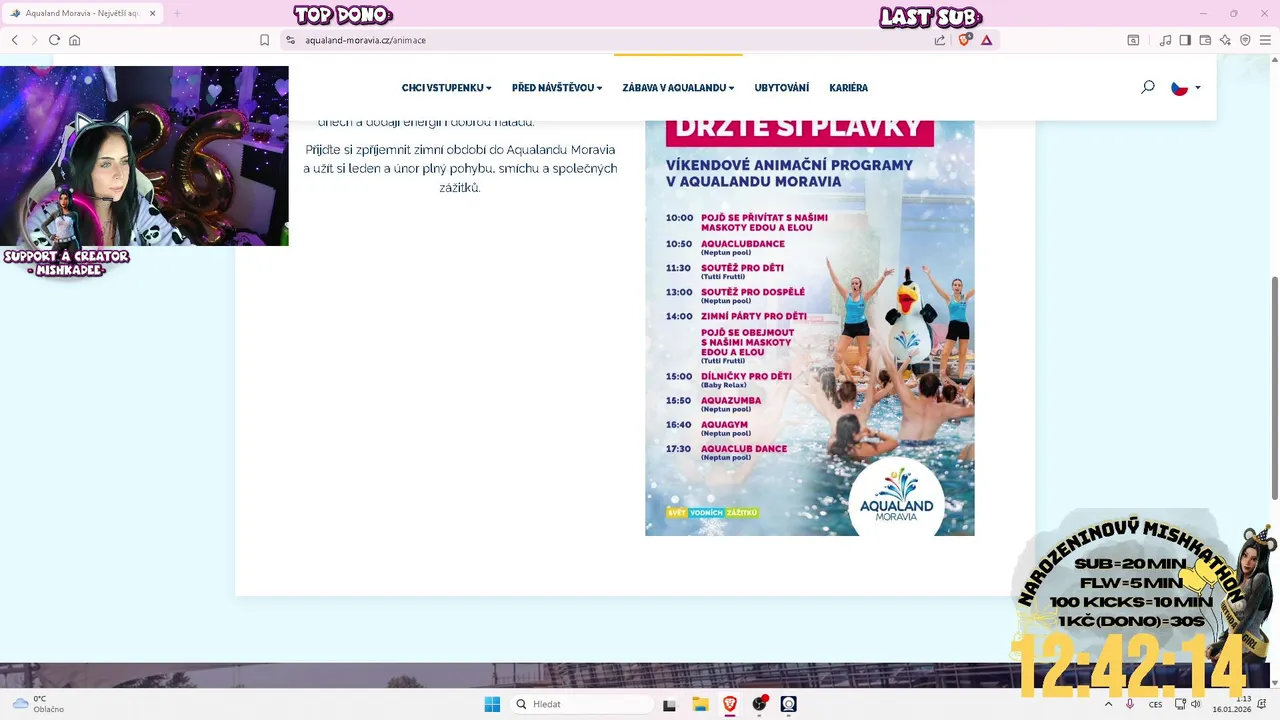Open the Brave Rewards triangle icon
Image resolution: width=1280 pixels, height=720 pixels.
[x=986, y=40]
